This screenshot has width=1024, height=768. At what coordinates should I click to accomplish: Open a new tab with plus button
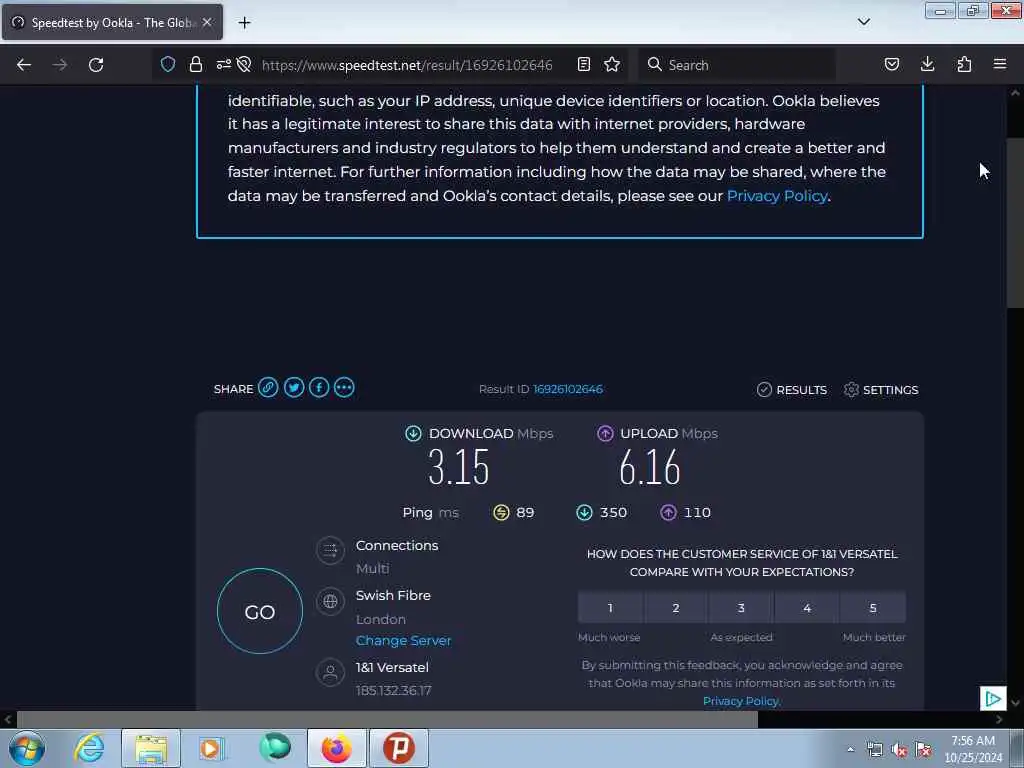coord(244,23)
